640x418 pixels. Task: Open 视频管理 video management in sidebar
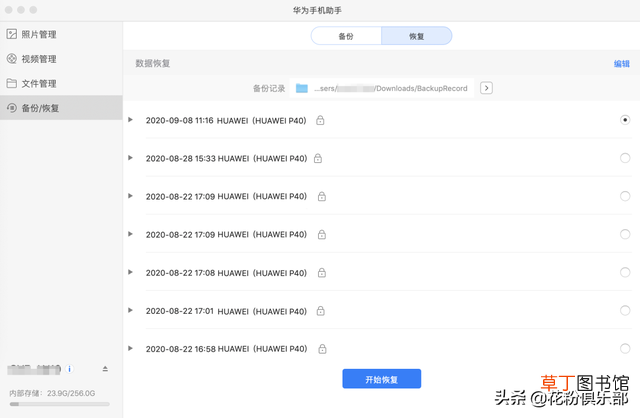[x=61, y=59]
